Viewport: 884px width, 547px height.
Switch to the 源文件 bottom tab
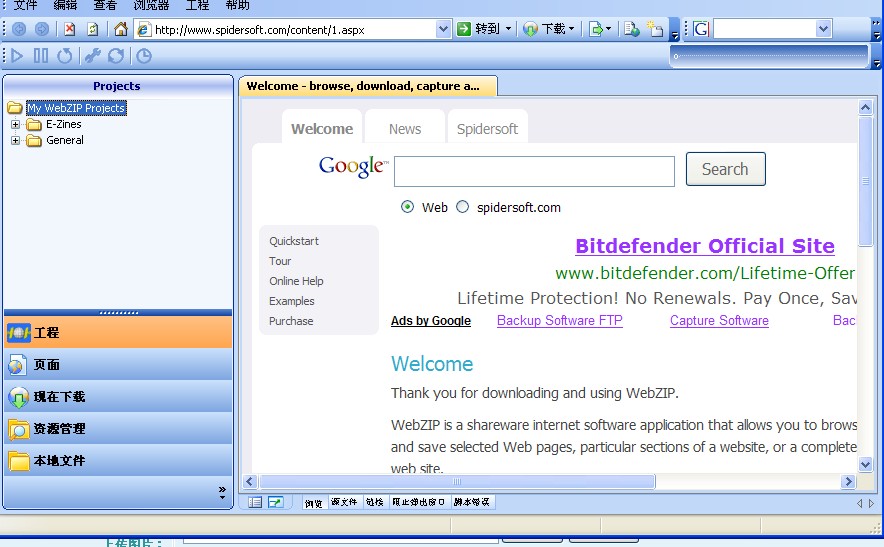click(x=344, y=502)
